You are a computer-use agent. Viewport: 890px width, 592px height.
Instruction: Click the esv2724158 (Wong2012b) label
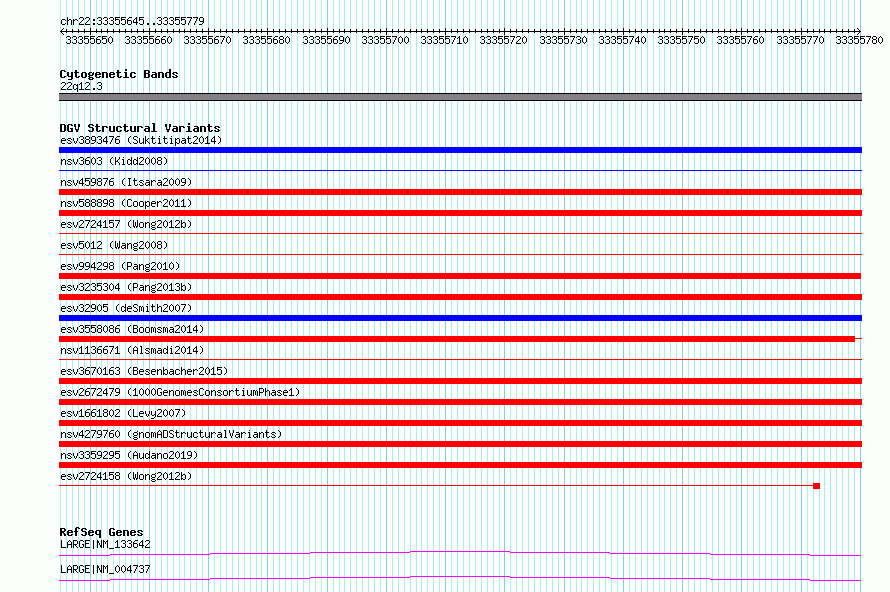coord(126,476)
